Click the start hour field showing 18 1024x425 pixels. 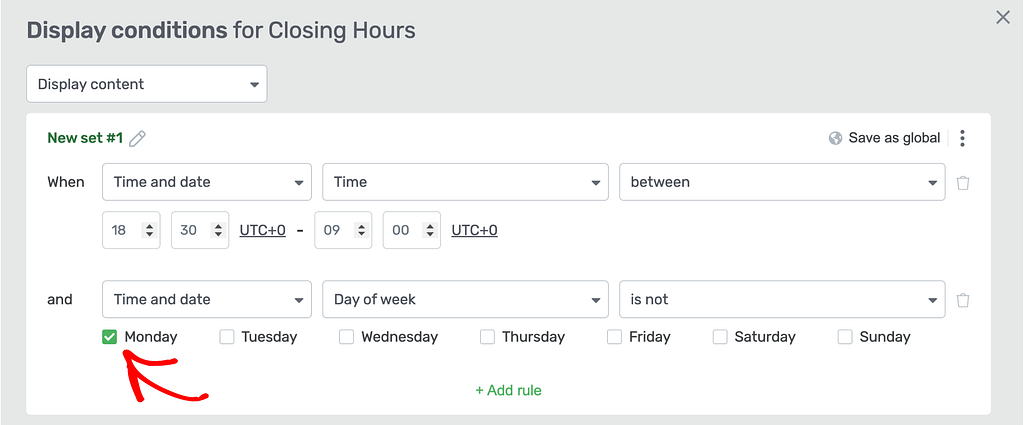pos(131,230)
